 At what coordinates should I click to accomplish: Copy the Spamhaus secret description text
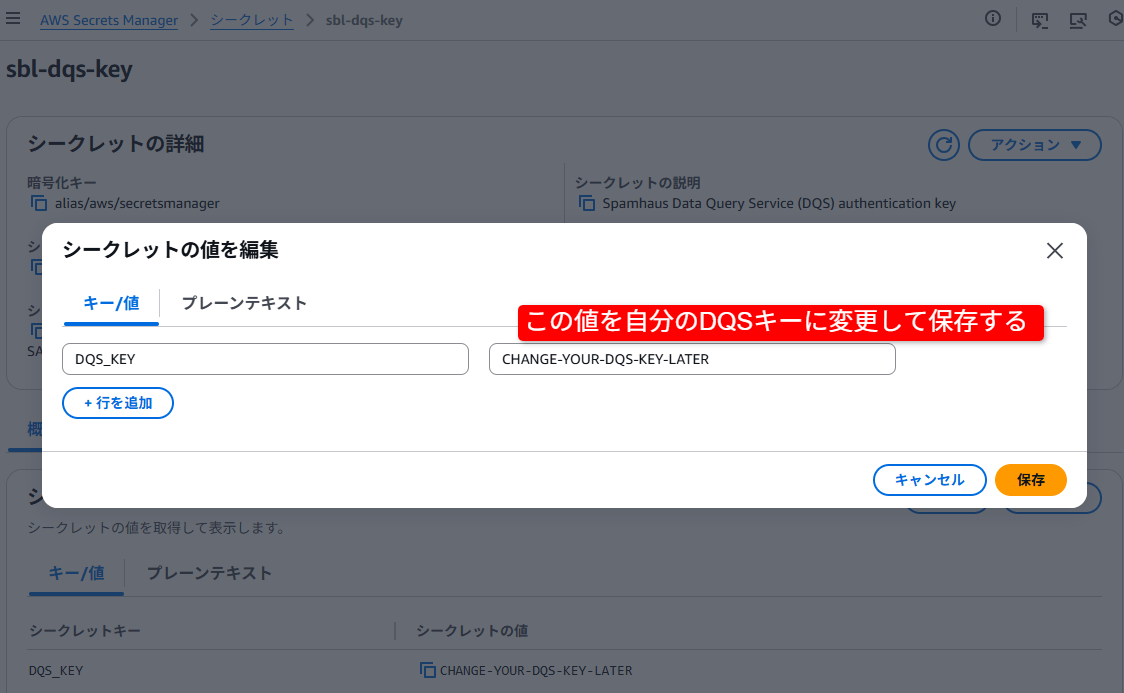click(587, 204)
